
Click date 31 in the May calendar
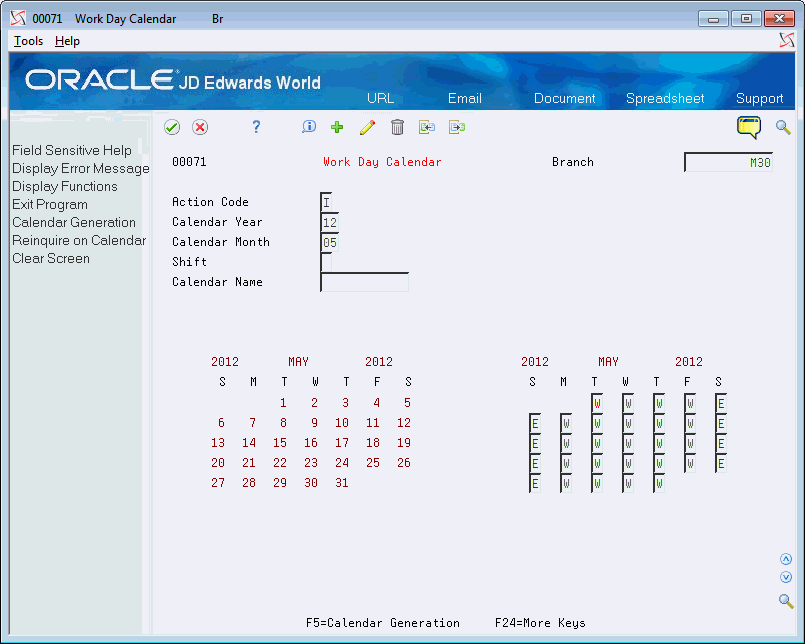point(342,483)
